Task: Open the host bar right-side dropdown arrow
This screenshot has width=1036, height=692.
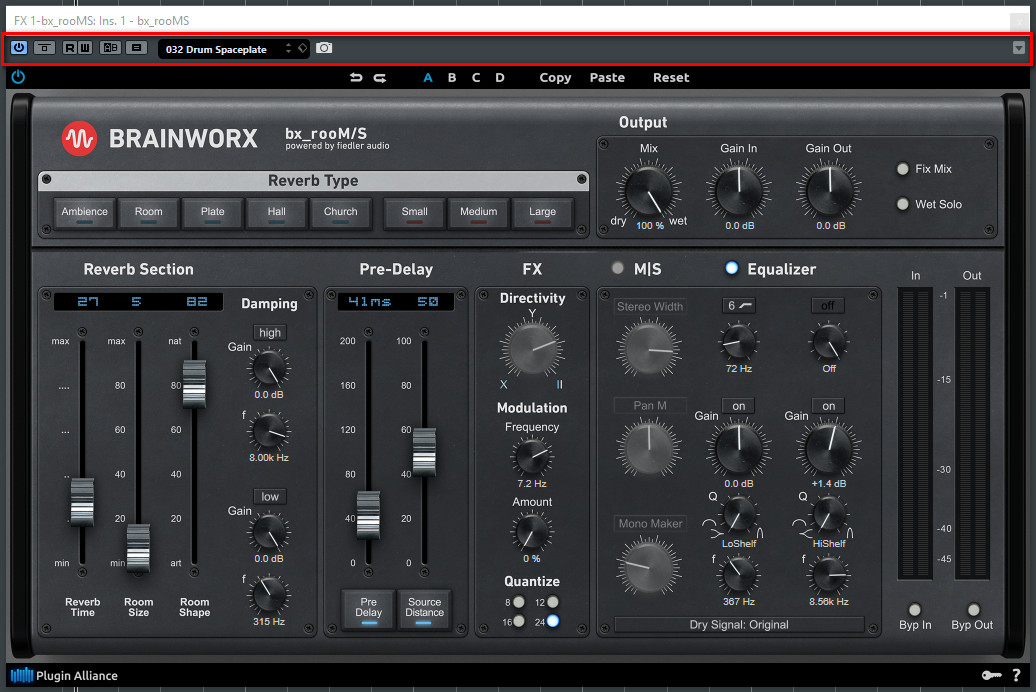Action: 1019,48
